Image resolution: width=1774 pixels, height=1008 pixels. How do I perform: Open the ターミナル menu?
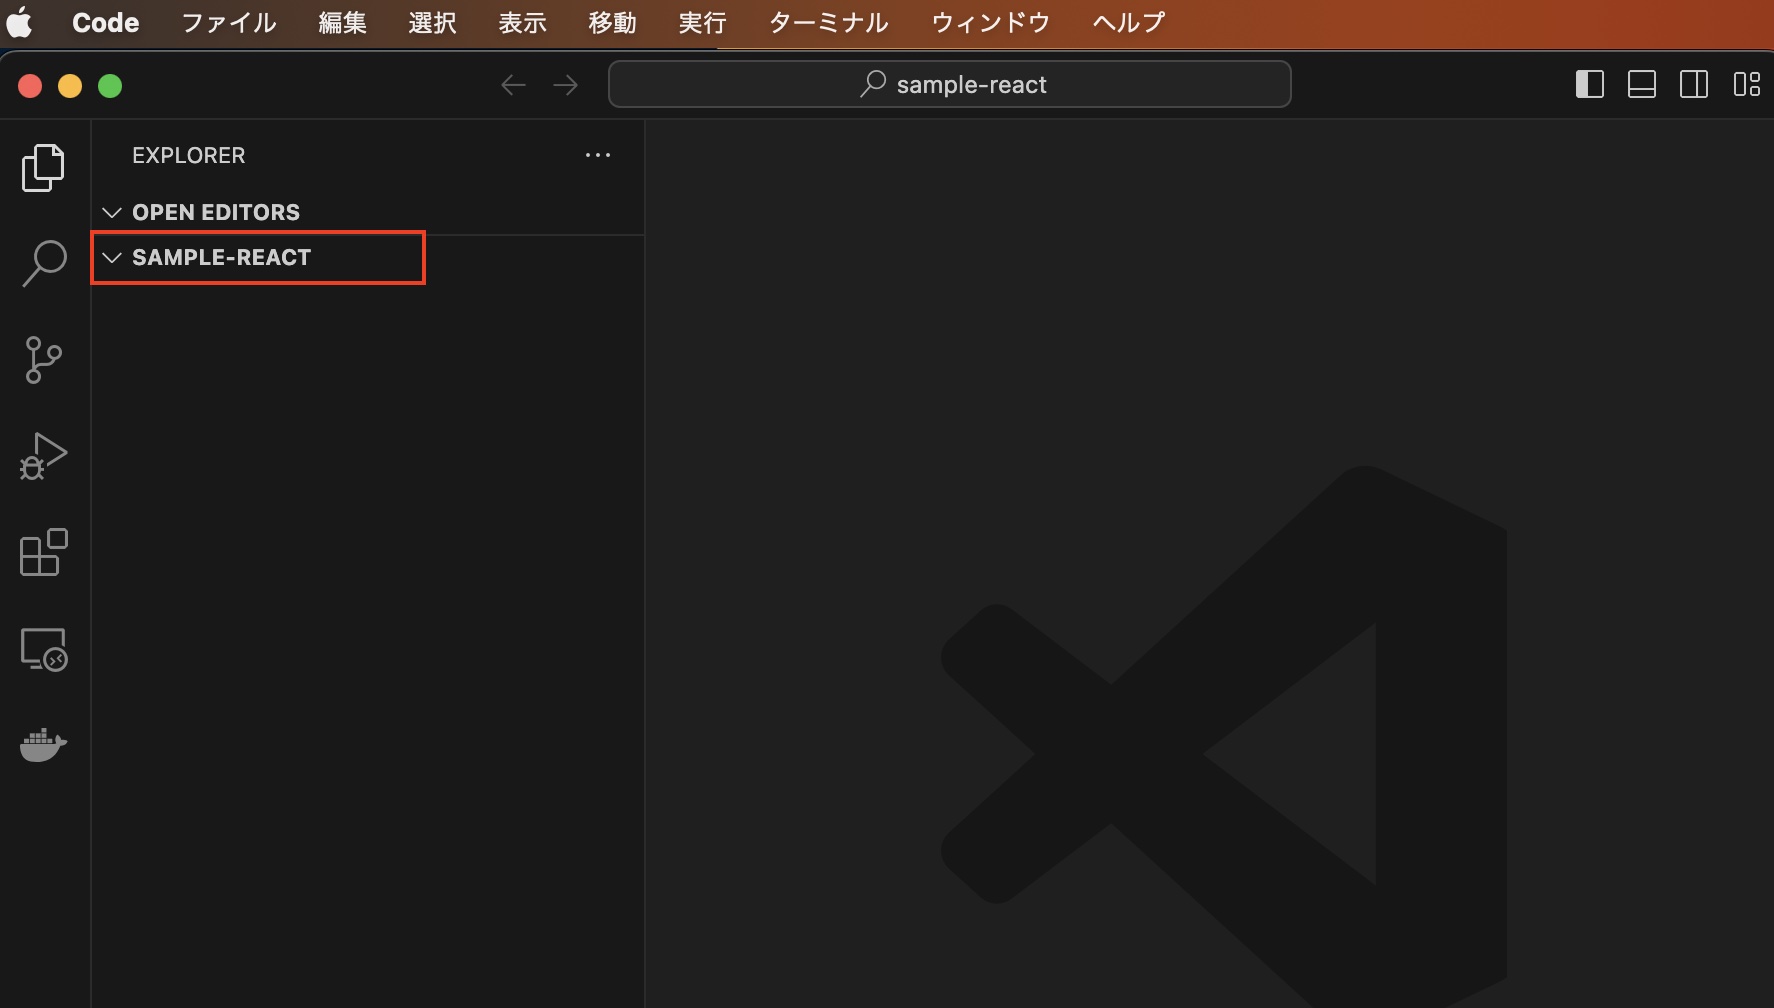click(x=829, y=22)
